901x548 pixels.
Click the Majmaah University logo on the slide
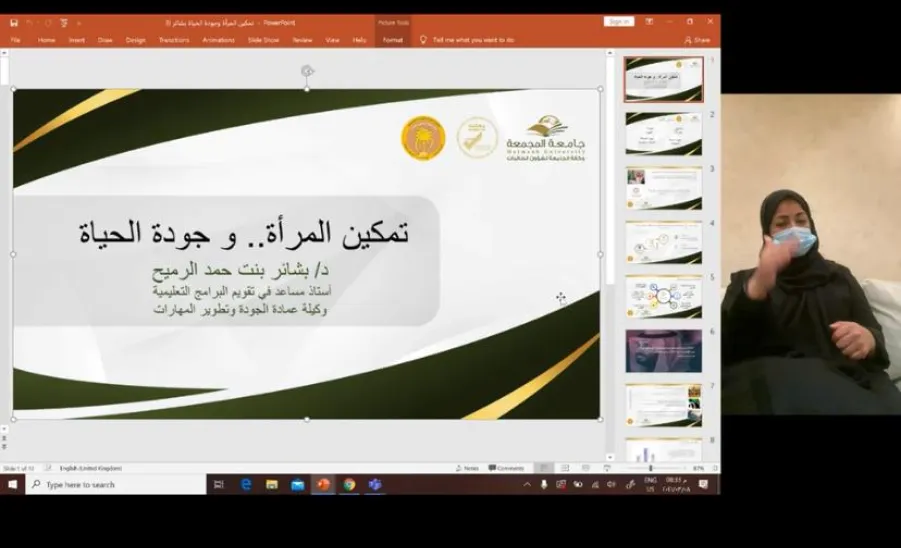pos(545,138)
